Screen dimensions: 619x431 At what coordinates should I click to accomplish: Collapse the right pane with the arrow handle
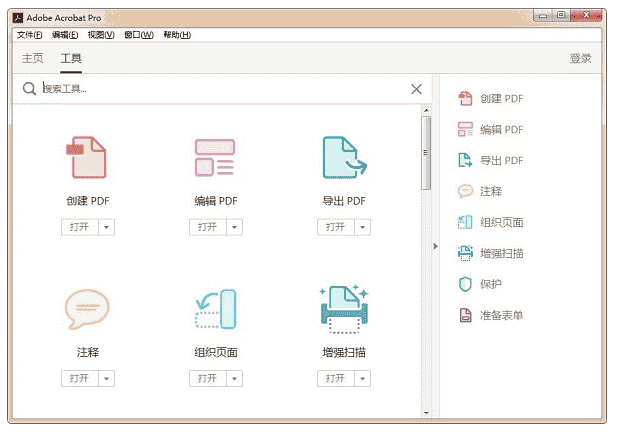point(435,246)
